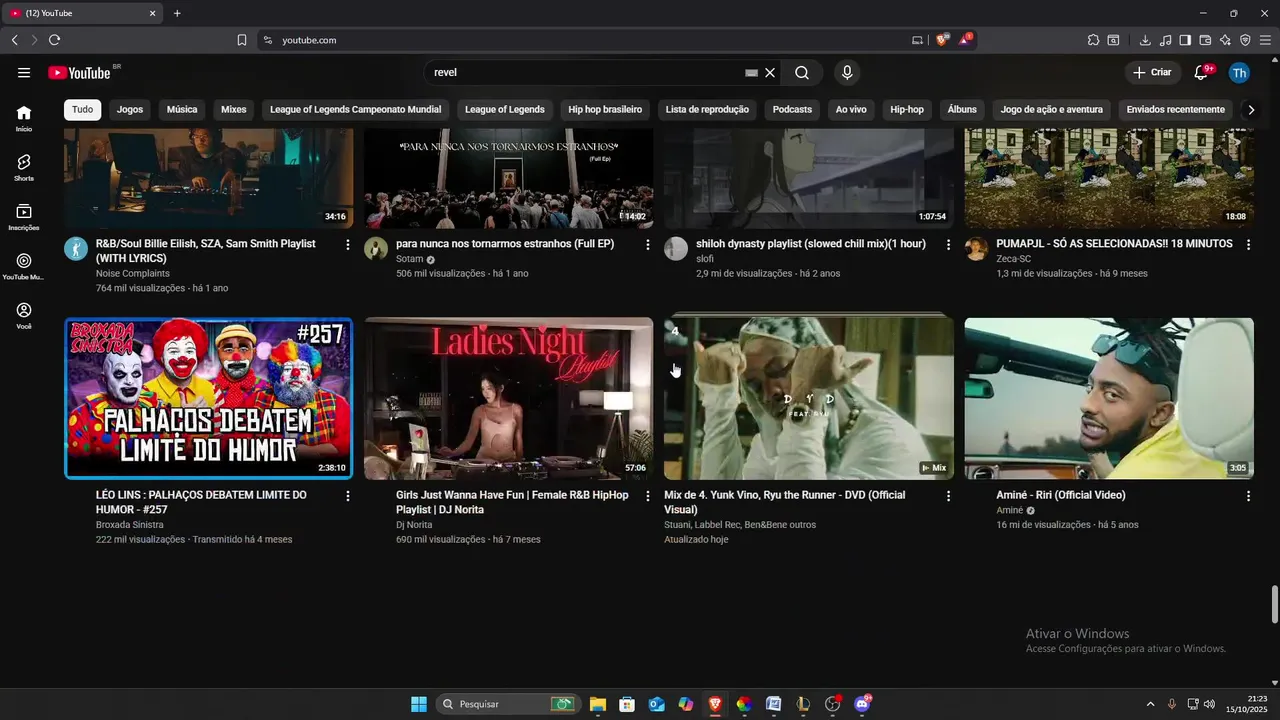The image size is (1280, 720).
Task: Open the on-screen keyboard icon in search
Action: (x=751, y=73)
